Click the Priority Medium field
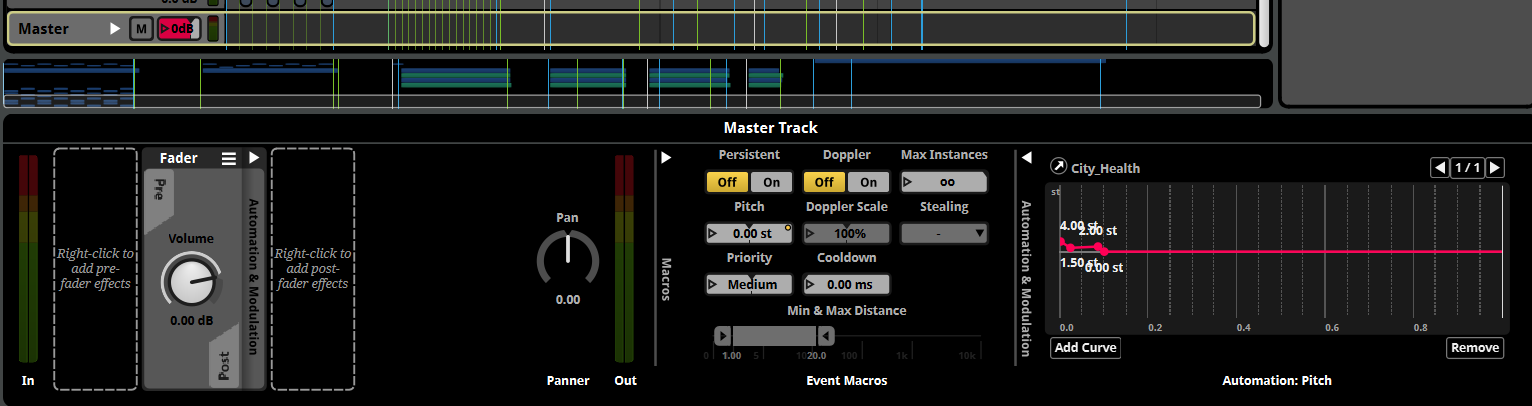 pyautogui.click(x=749, y=284)
